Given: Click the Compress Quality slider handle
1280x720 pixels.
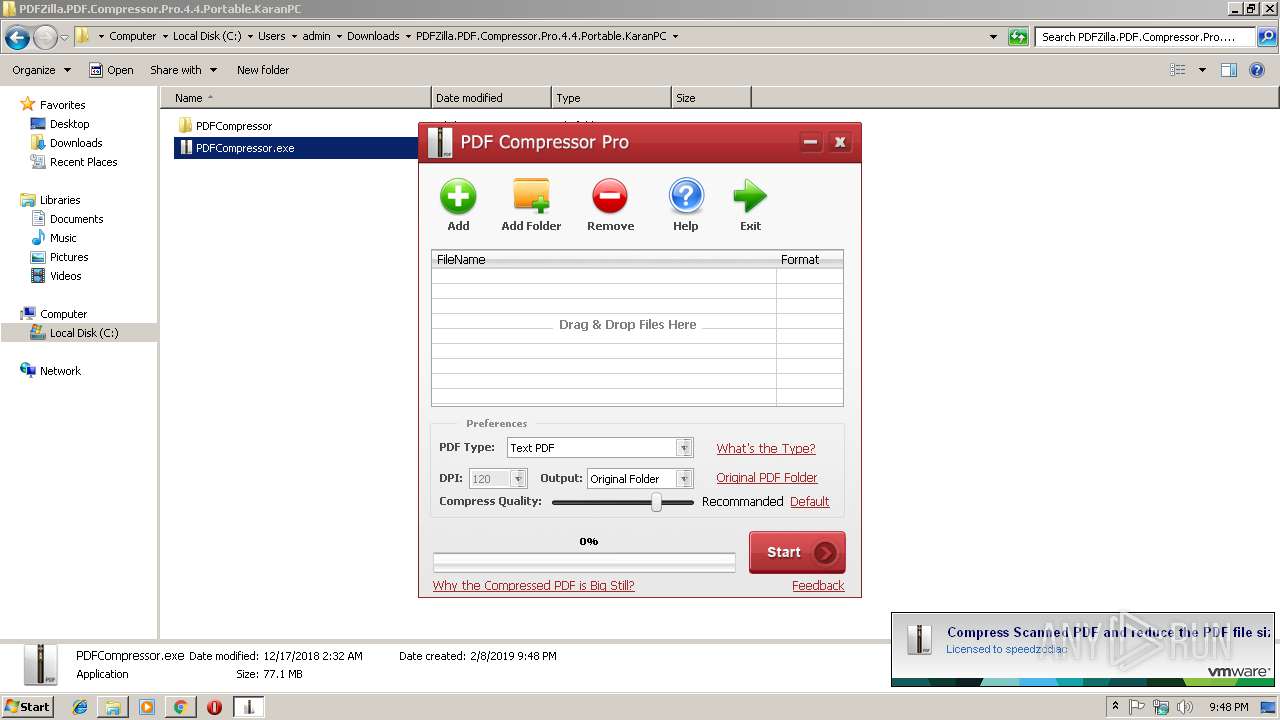Looking at the screenshot, I should coord(656,502).
